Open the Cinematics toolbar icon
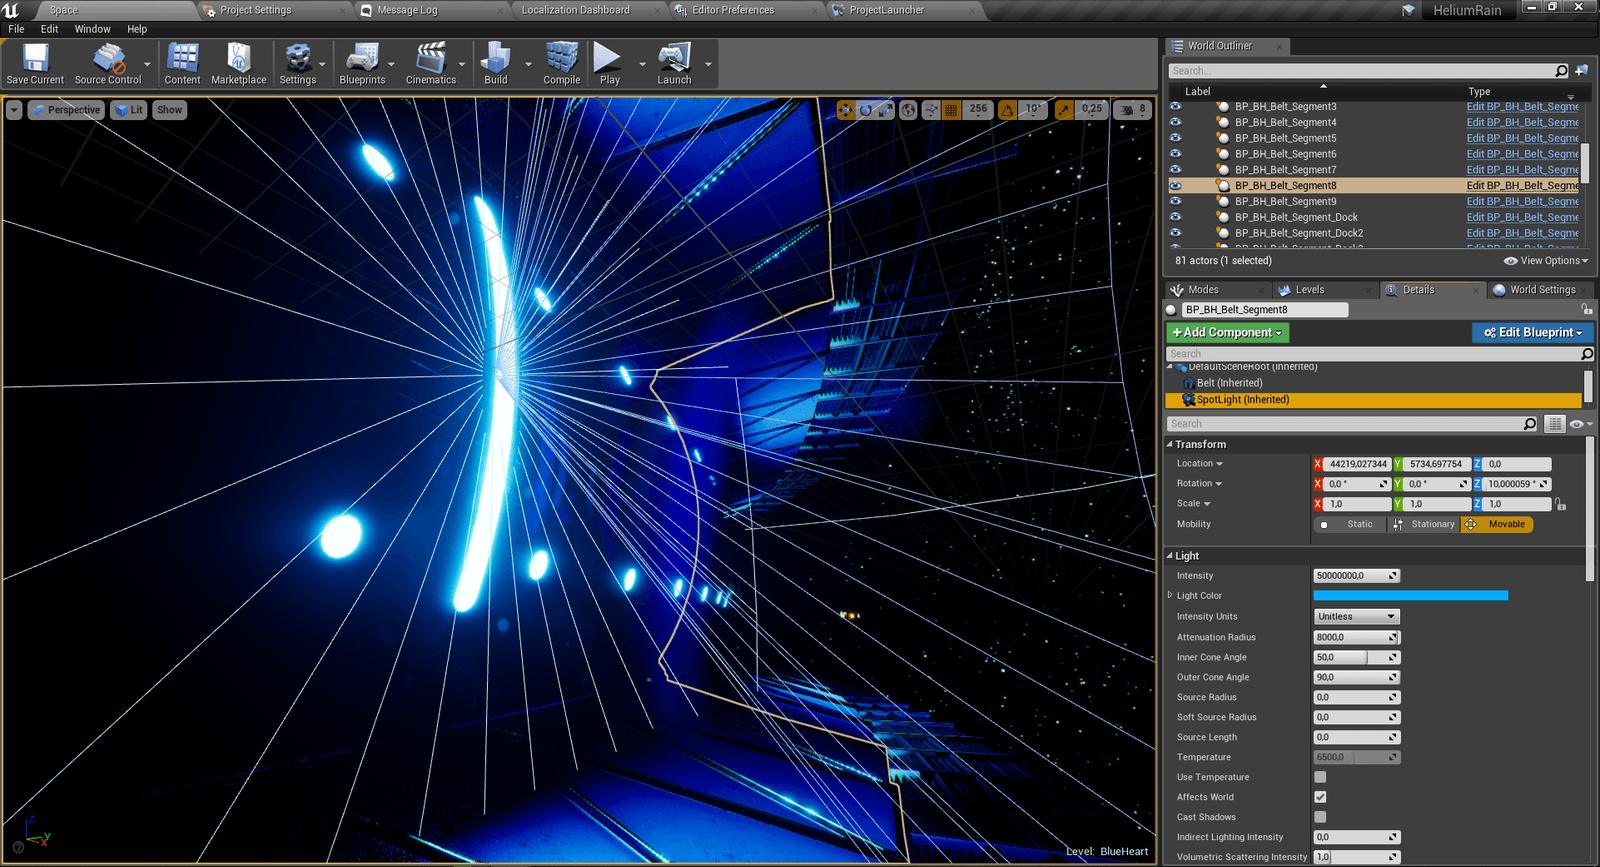This screenshot has height=867, width=1600. [x=431, y=64]
